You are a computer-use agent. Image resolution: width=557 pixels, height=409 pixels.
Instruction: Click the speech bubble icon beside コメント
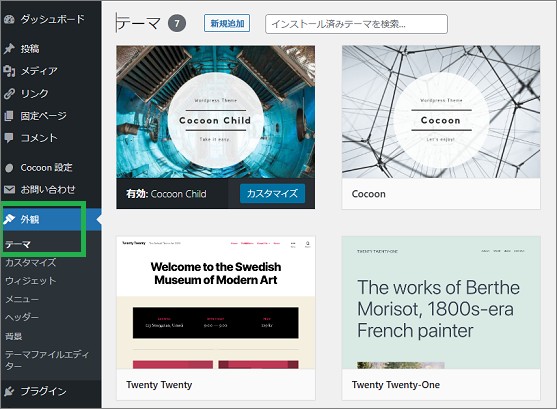(9, 138)
